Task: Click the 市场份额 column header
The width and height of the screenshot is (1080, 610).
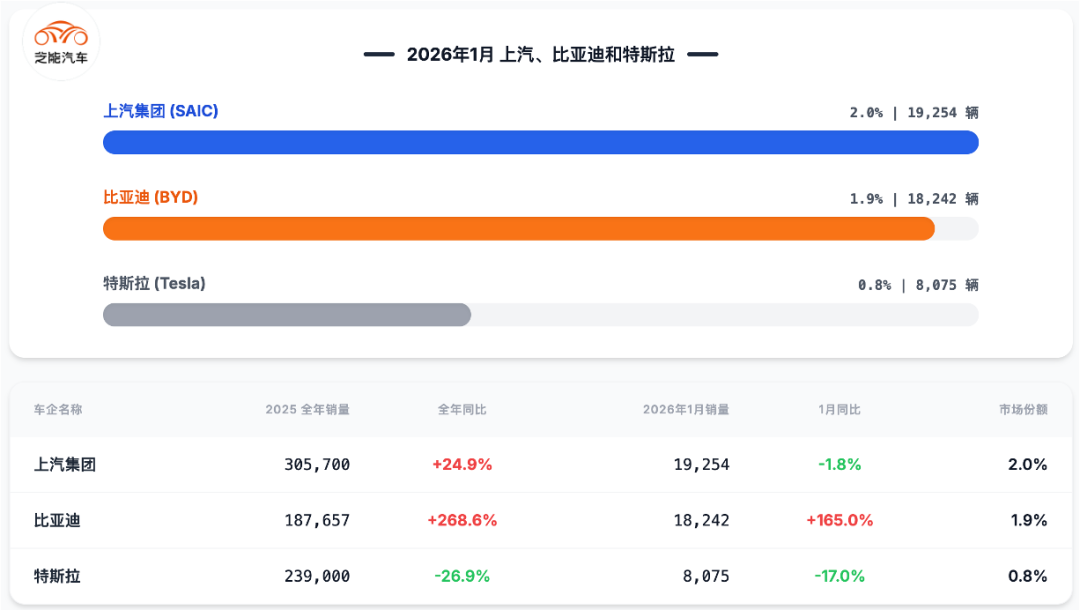Action: point(1024,410)
